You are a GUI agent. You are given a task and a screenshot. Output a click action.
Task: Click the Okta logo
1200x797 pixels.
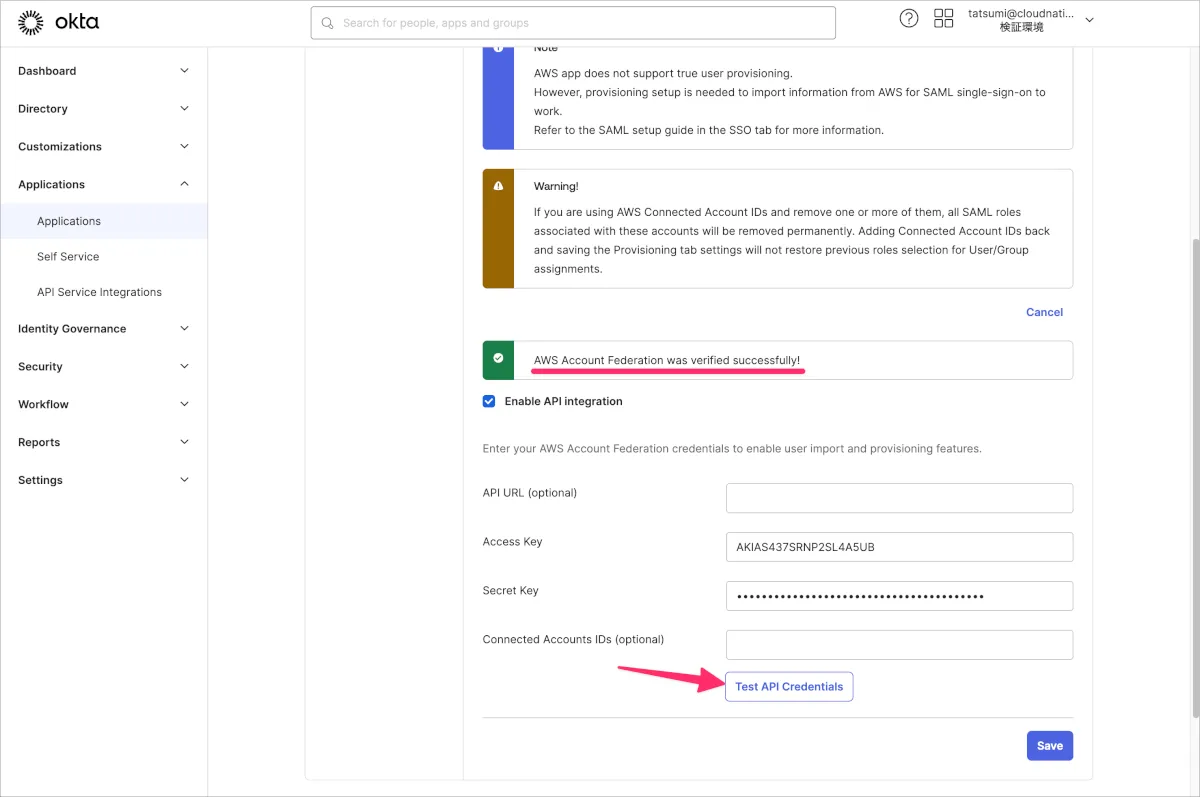tap(59, 22)
